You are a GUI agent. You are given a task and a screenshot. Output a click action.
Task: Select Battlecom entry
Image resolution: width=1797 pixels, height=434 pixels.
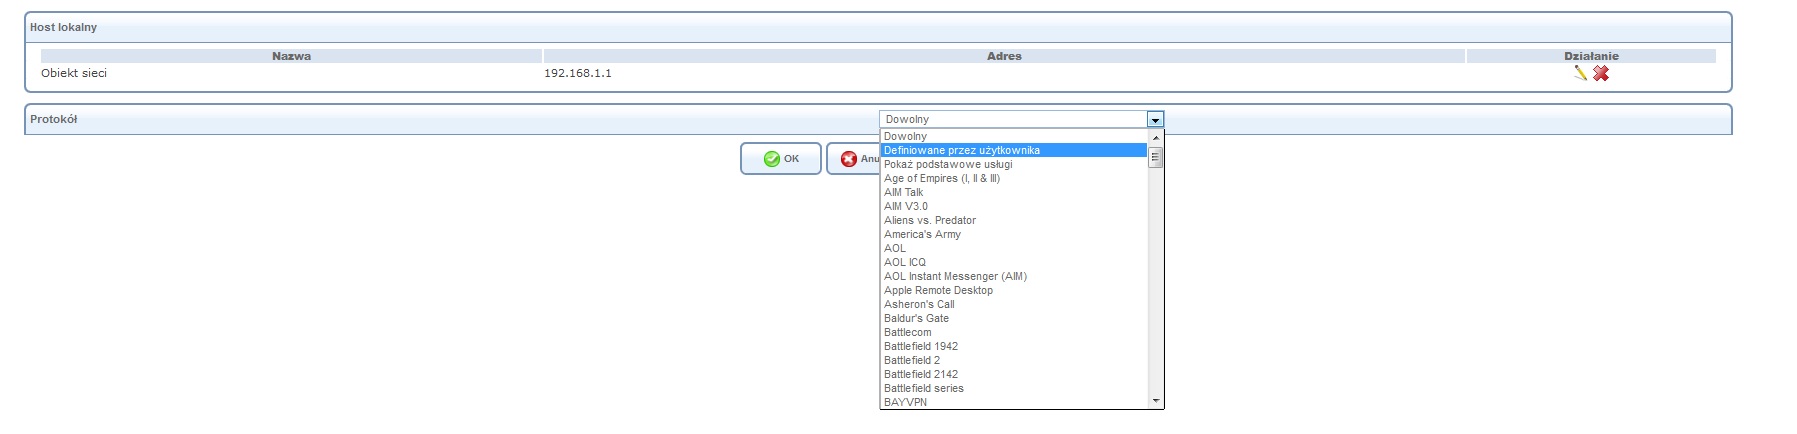tap(1014, 332)
